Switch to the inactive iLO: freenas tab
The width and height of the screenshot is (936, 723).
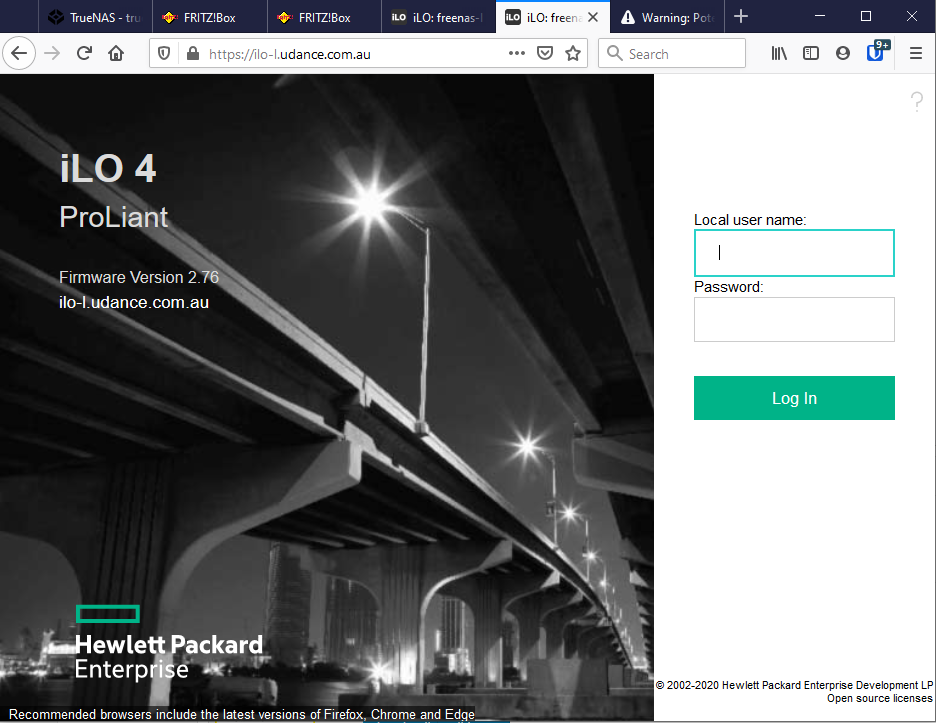pos(439,17)
